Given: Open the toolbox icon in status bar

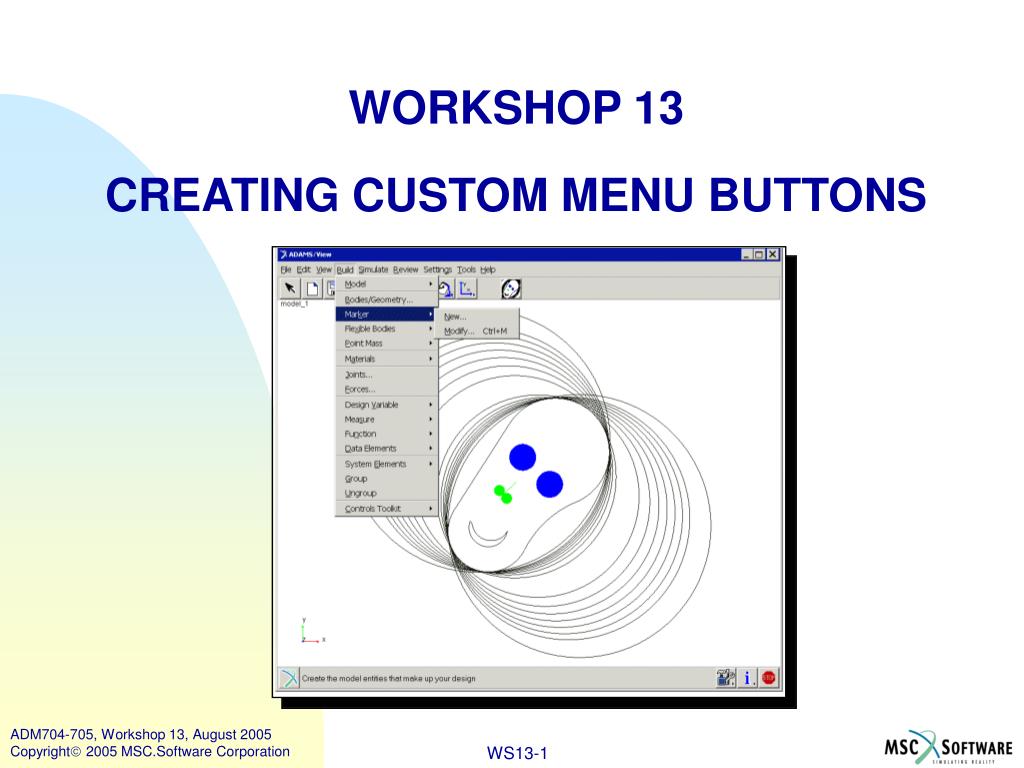Looking at the screenshot, I should click(x=725, y=679).
